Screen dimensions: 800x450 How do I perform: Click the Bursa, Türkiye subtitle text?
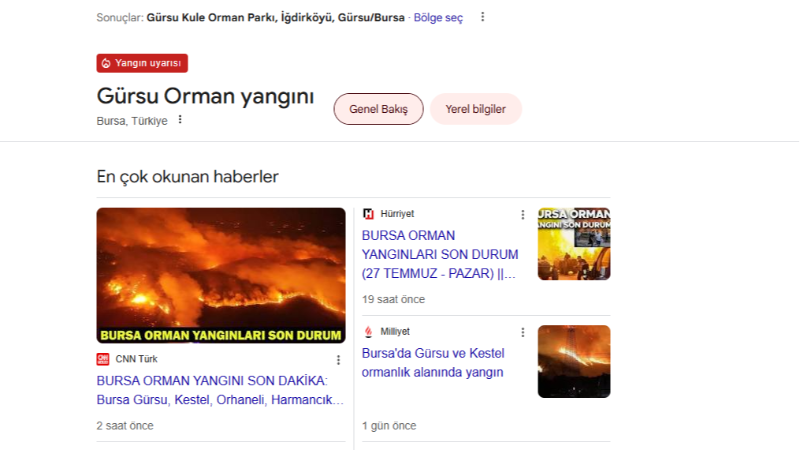coord(132,121)
